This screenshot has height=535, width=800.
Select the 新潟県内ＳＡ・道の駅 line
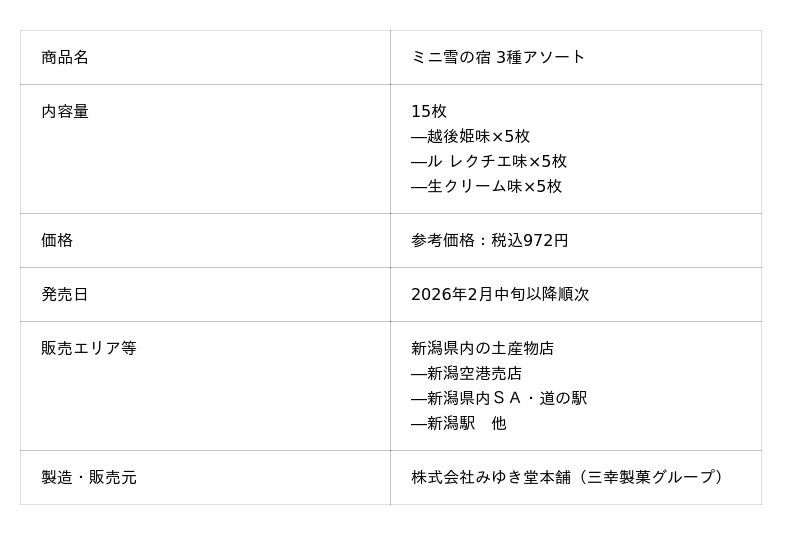(x=506, y=398)
